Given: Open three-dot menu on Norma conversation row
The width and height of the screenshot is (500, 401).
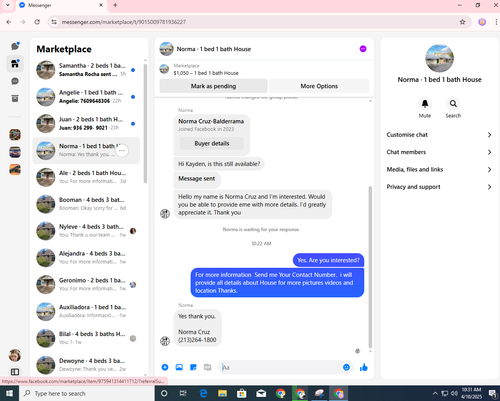Looking at the screenshot, I should point(122,151).
